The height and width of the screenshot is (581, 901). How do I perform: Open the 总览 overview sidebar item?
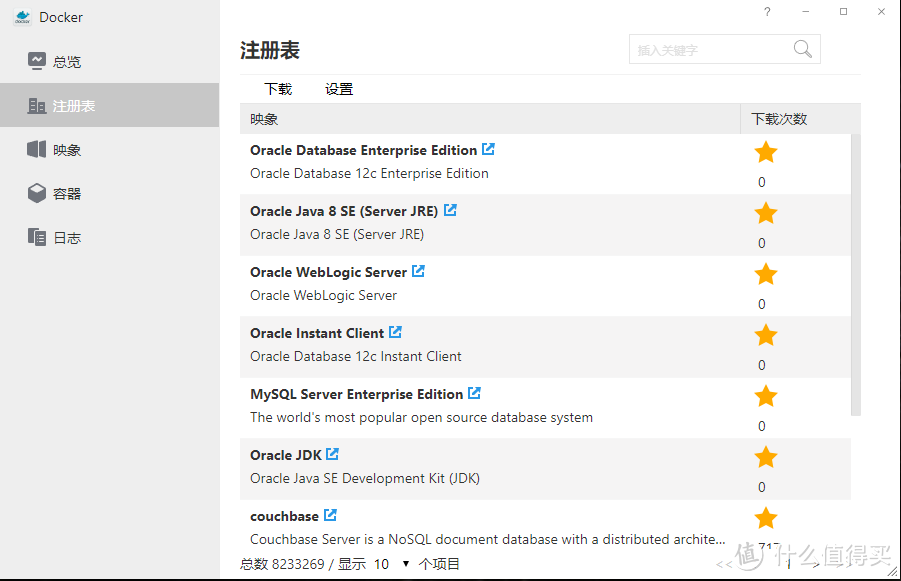[x=109, y=61]
